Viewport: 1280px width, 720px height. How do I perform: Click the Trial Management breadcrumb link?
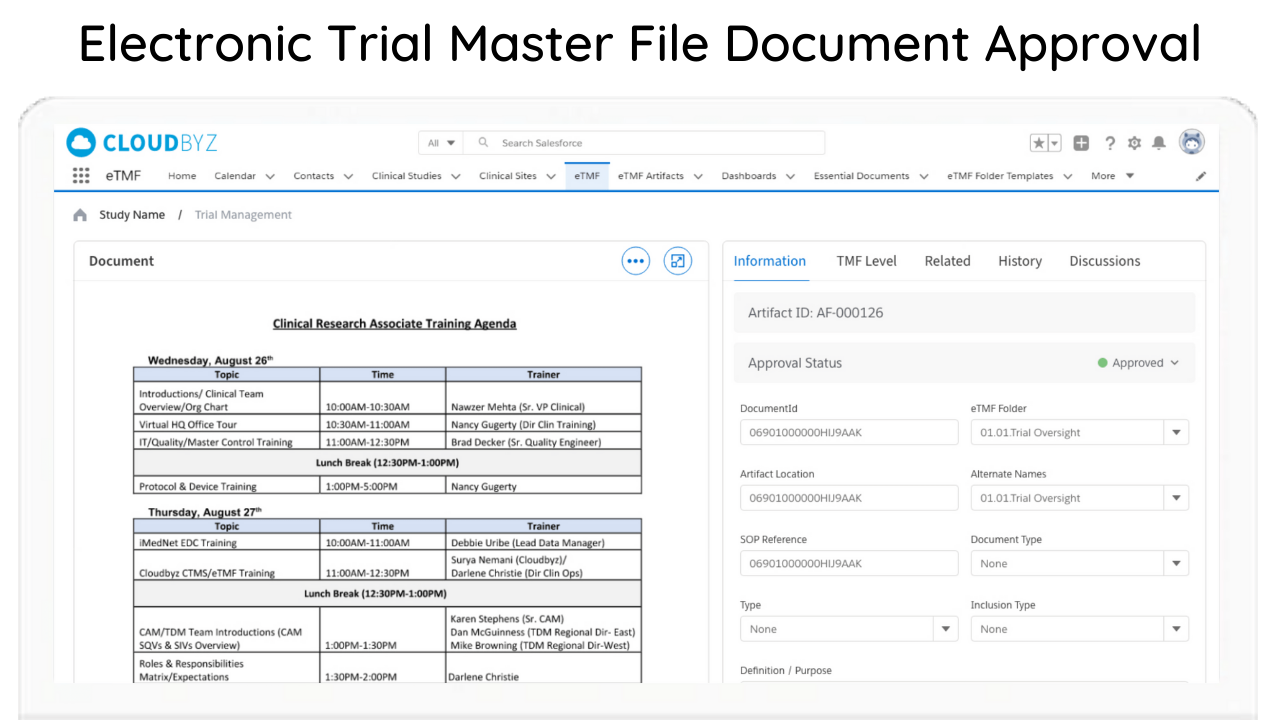(x=243, y=215)
